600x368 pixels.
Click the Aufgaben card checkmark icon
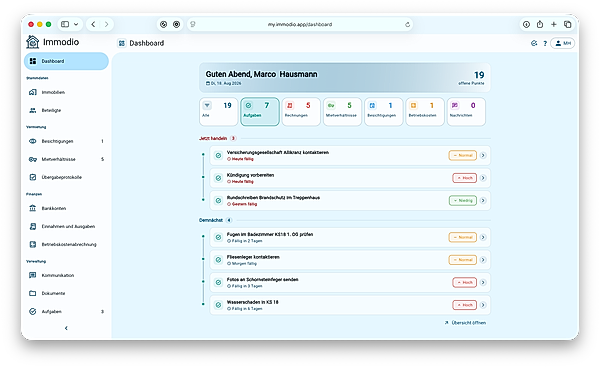pyautogui.click(x=248, y=105)
